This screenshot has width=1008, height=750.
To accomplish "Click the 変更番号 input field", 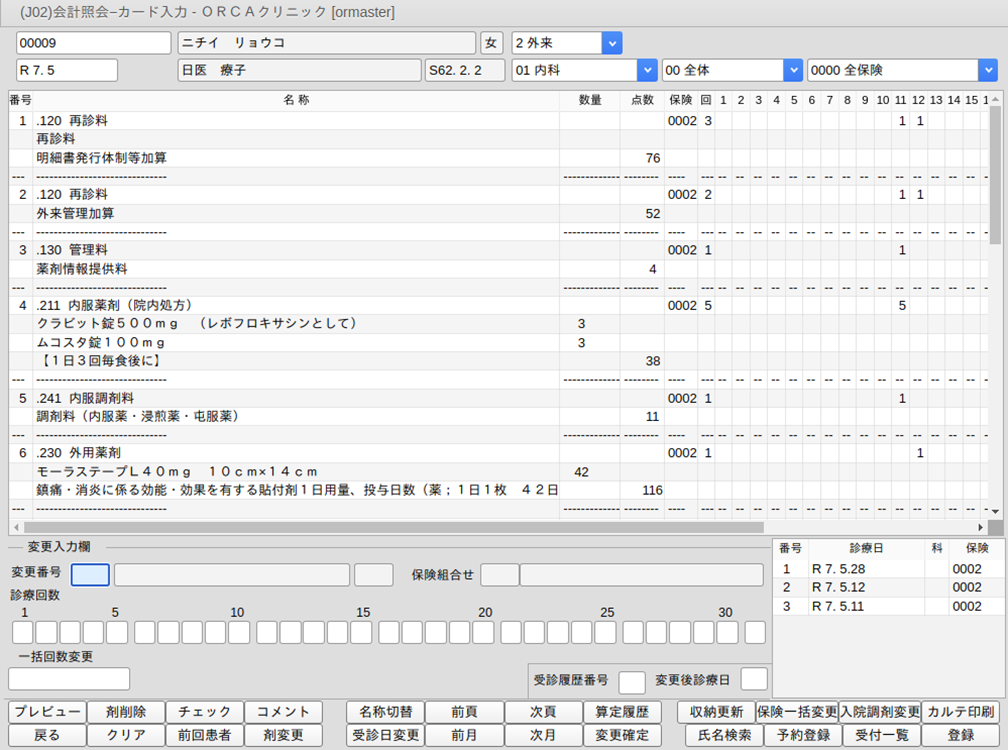I will (x=90, y=574).
